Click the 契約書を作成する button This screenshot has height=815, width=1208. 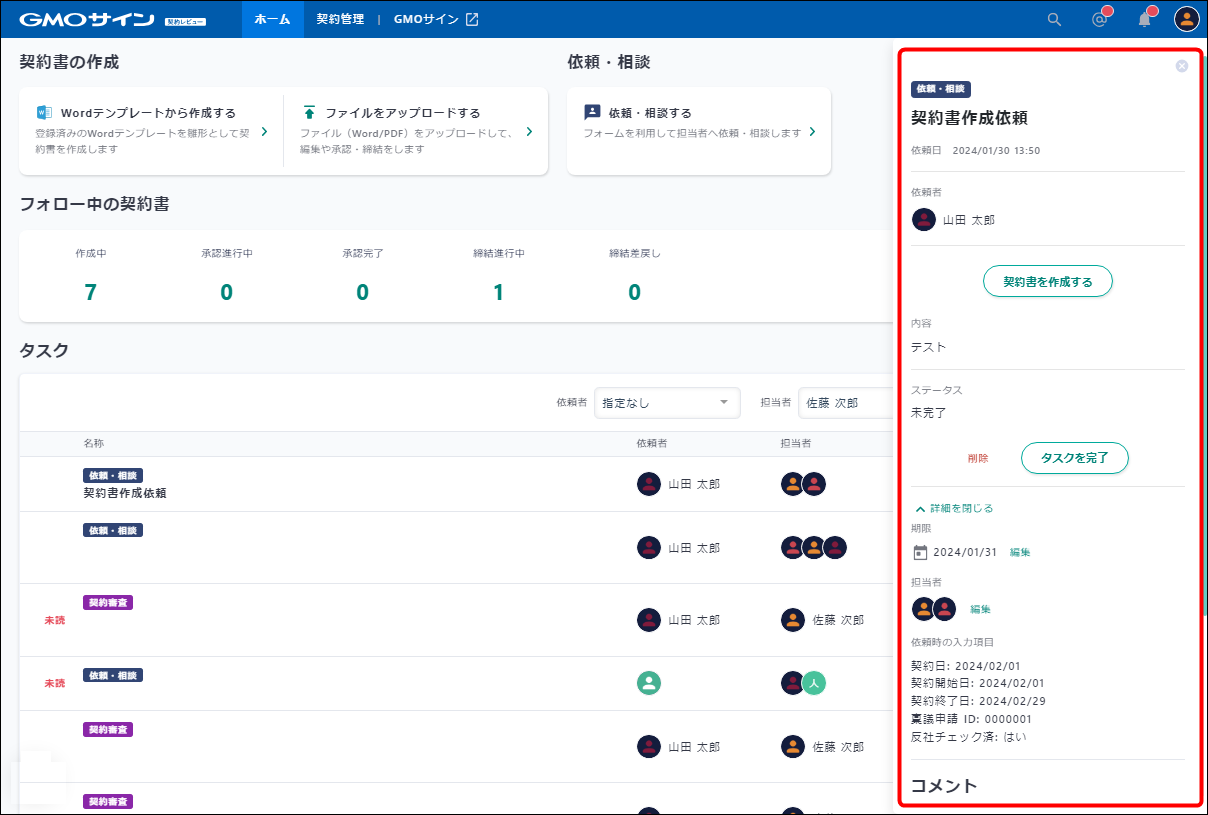point(1047,282)
